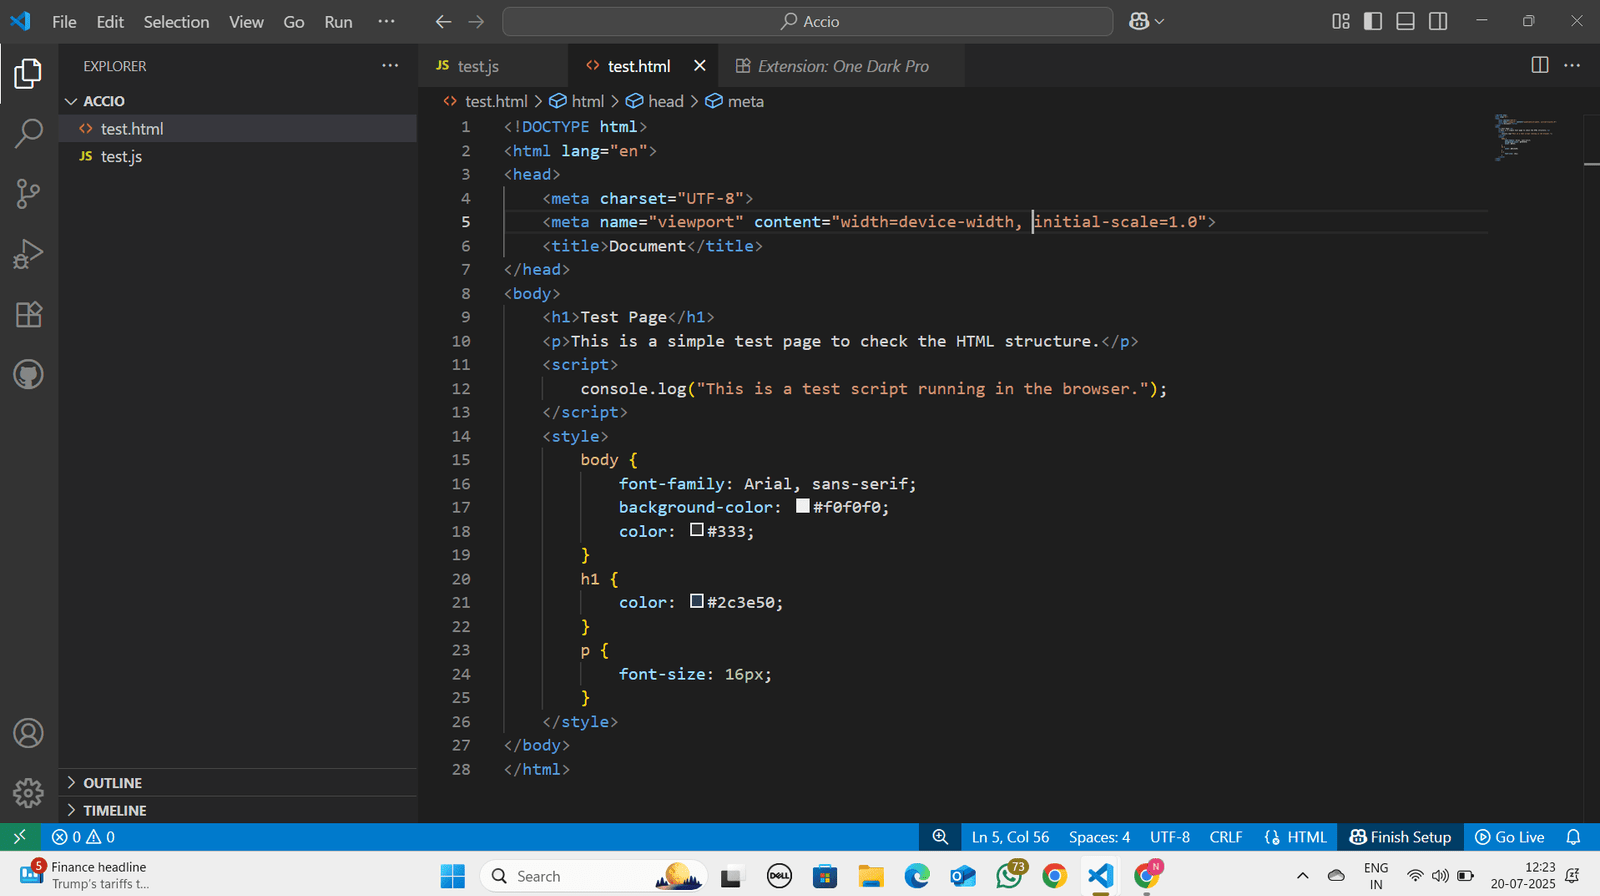This screenshot has width=1600, height=896.
Task: Open the Search view in activity bar
Action: click(28, 133)
